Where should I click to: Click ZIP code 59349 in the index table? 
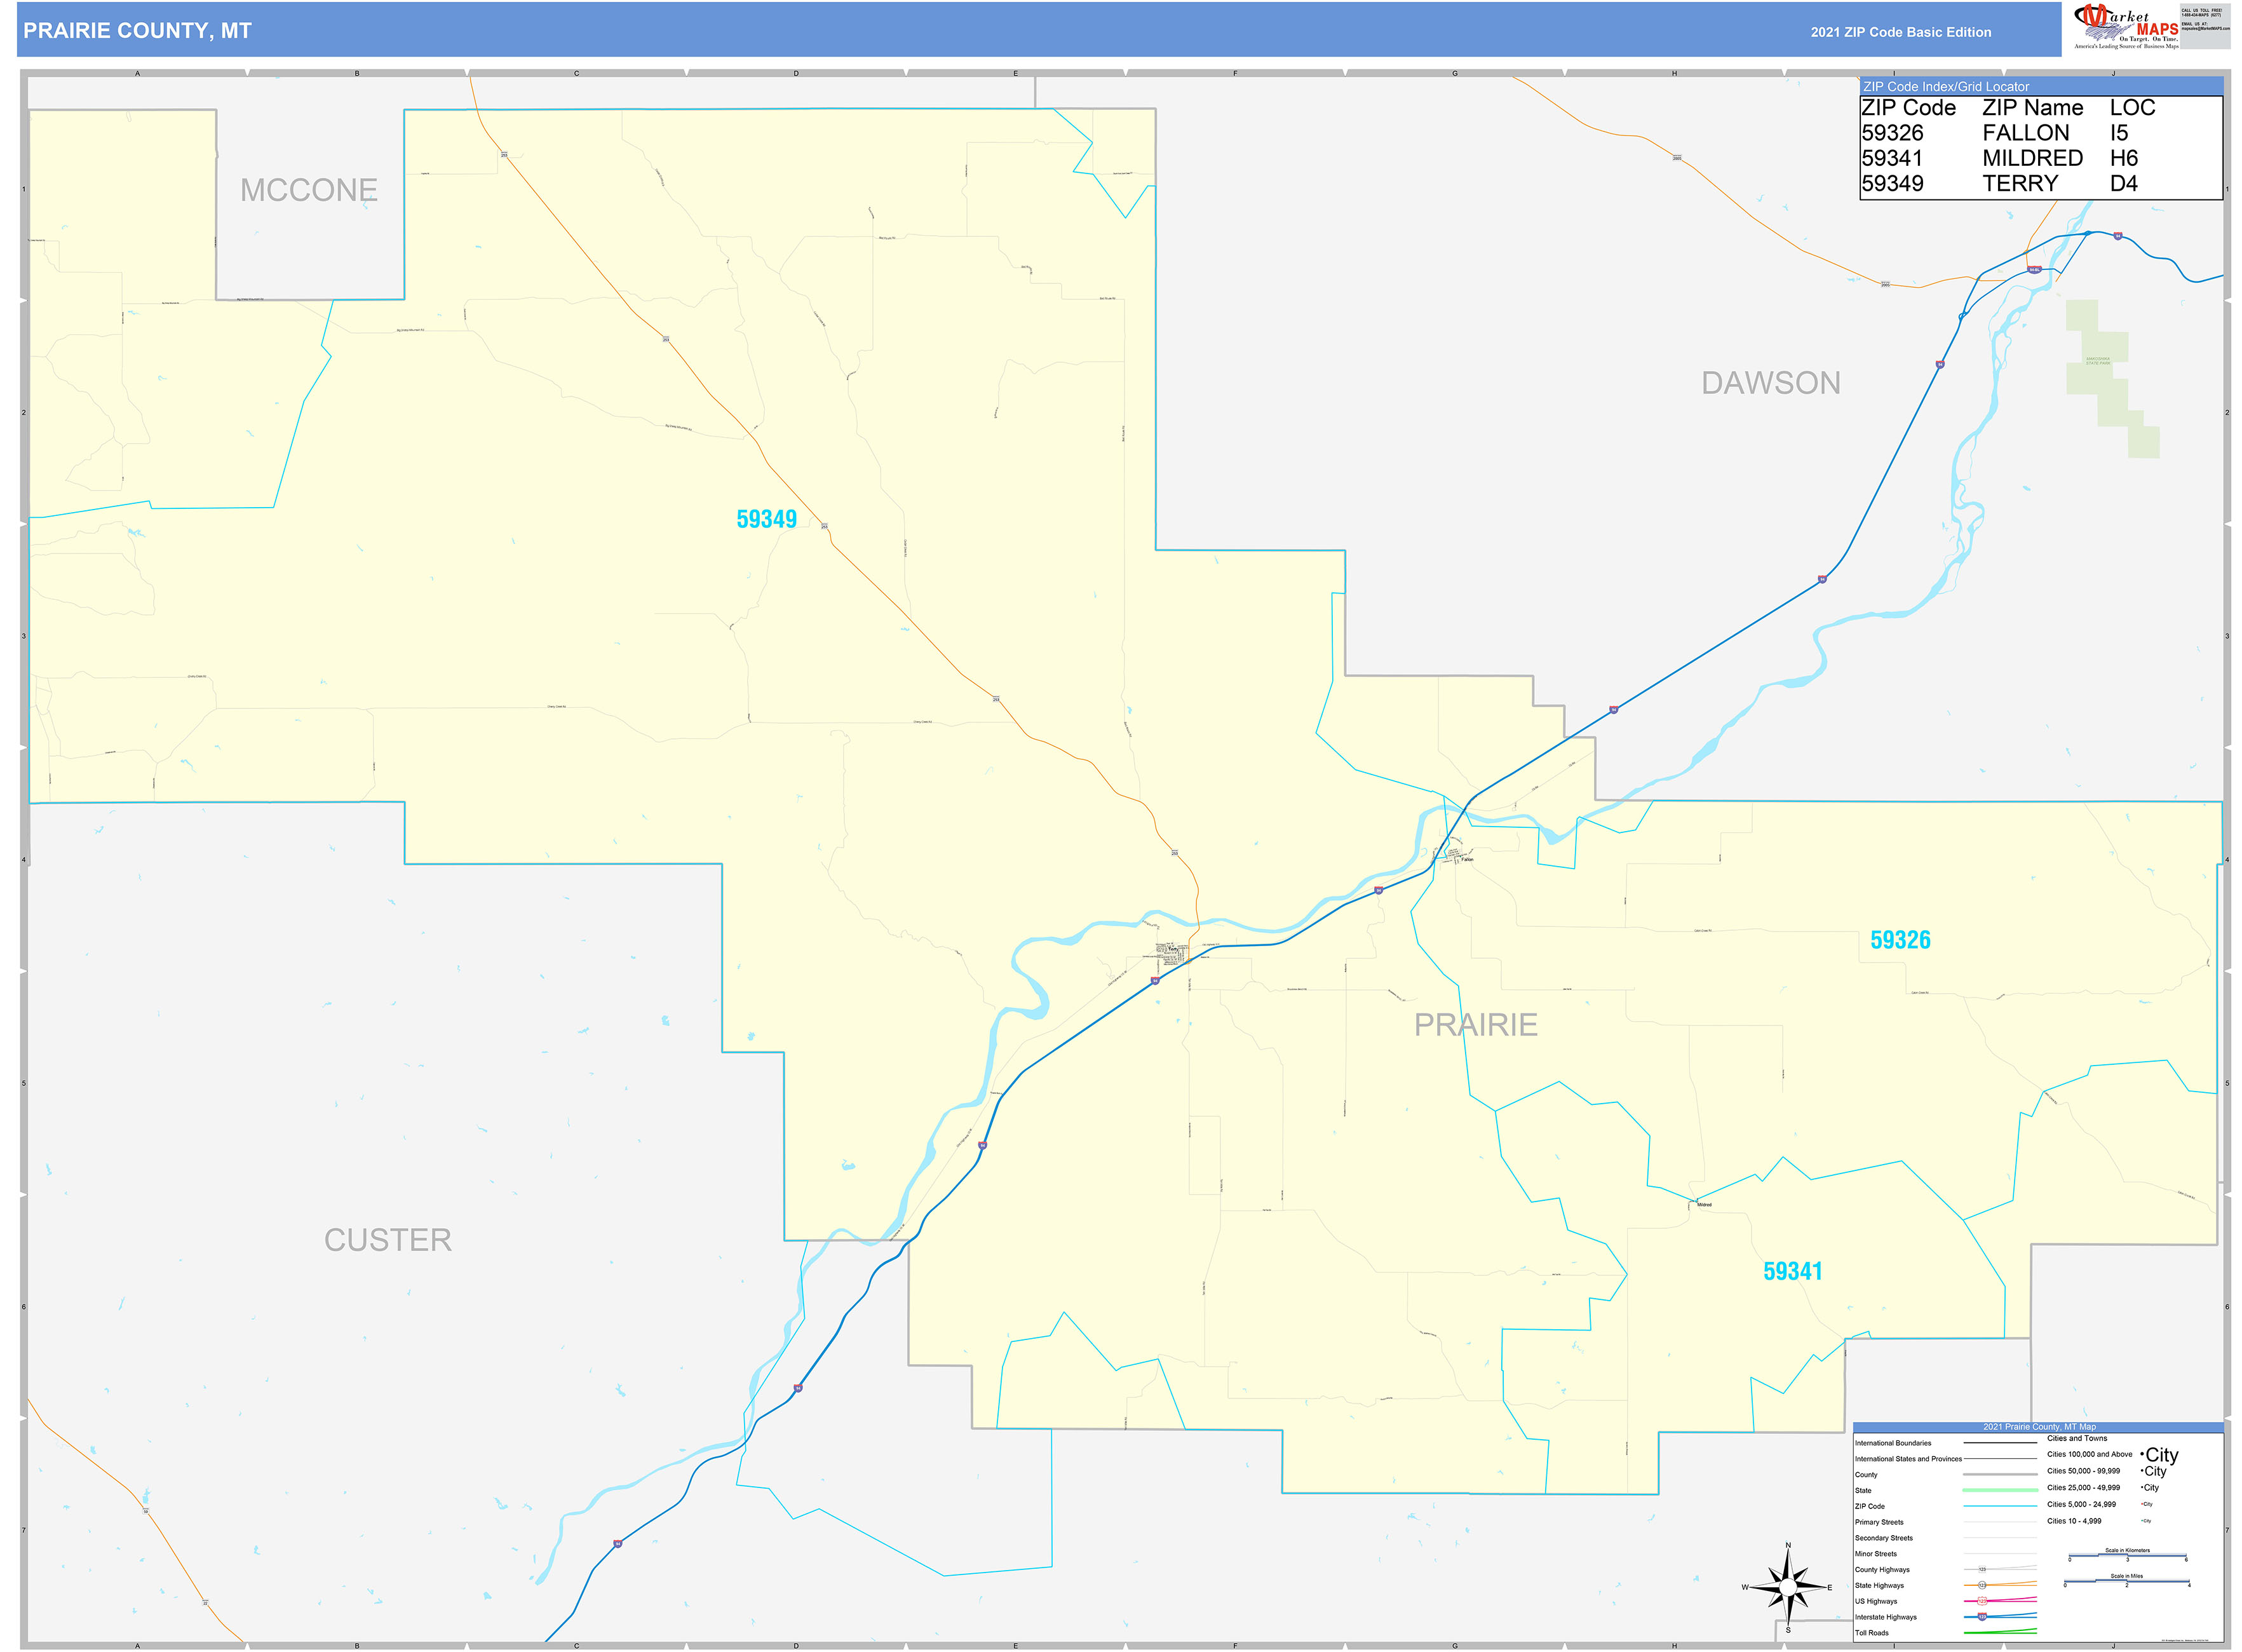click(x=1892, y=183)
